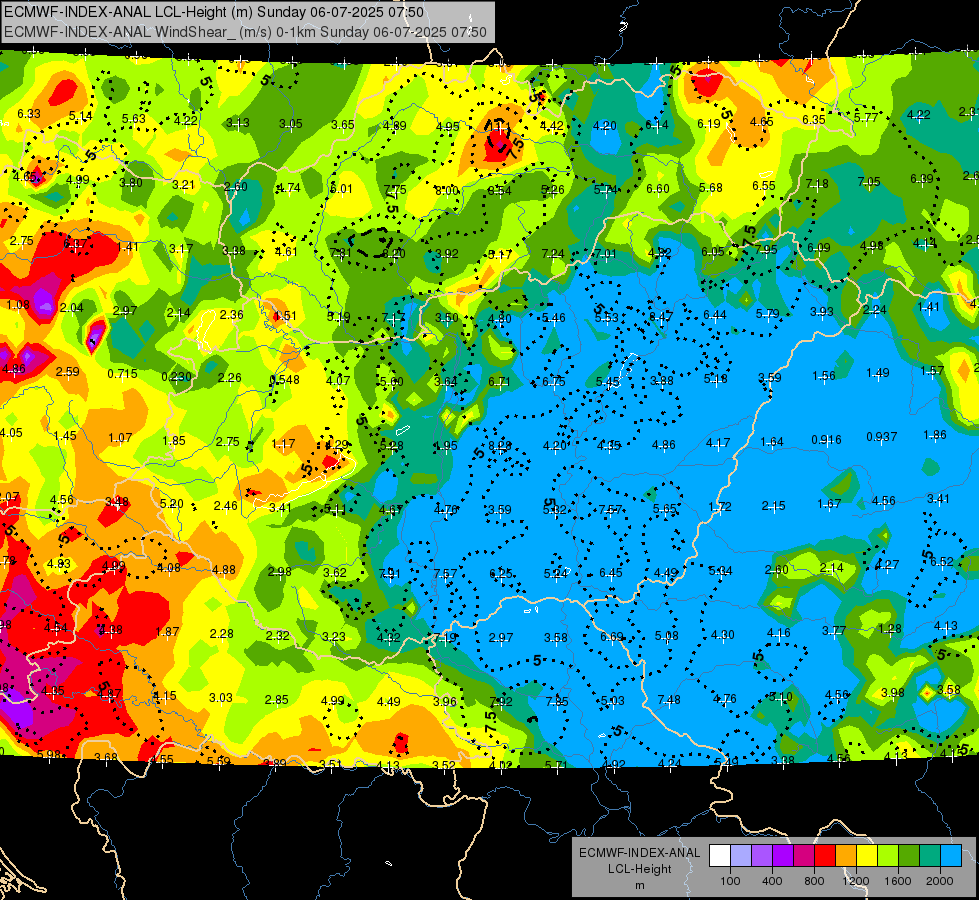Viewport: 979px width, 900px height.
Task: Click the bright blue legend swatch
Action: coord(950,856)
